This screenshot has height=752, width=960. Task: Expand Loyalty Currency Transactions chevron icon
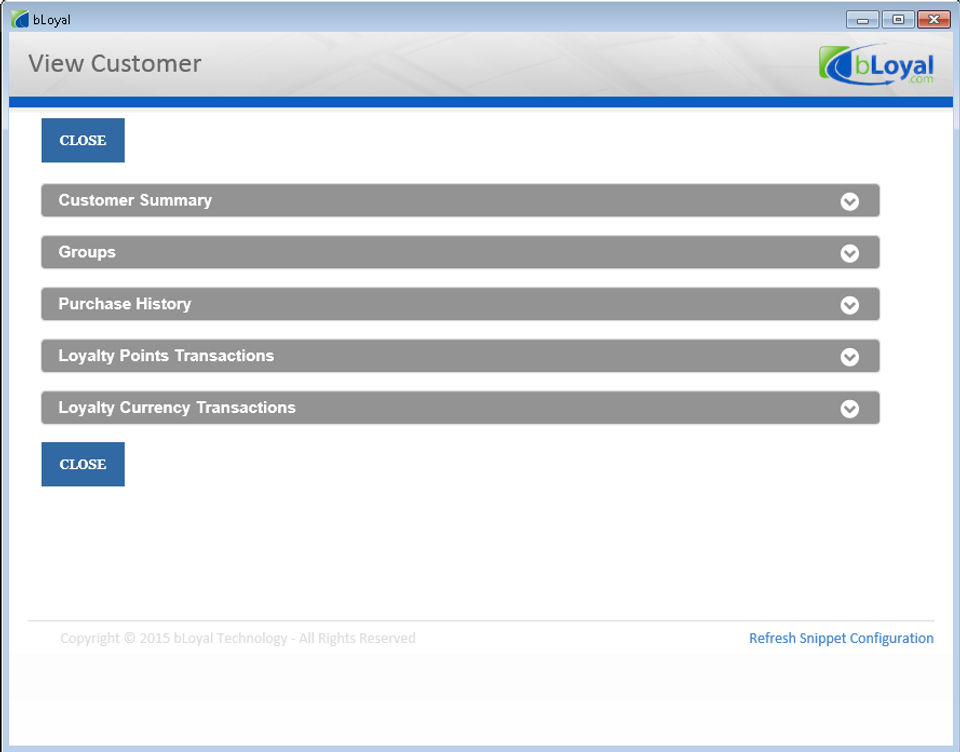point(849,408)
